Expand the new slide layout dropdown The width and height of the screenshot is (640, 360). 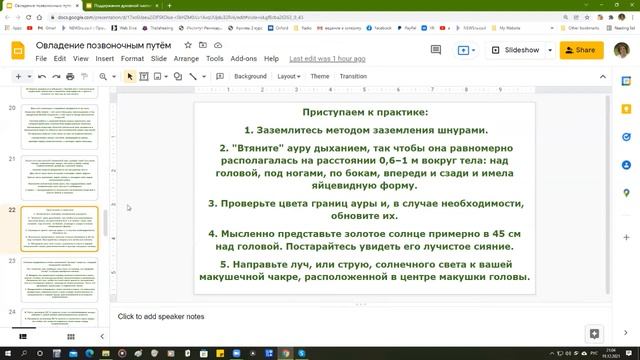(29, 76)
